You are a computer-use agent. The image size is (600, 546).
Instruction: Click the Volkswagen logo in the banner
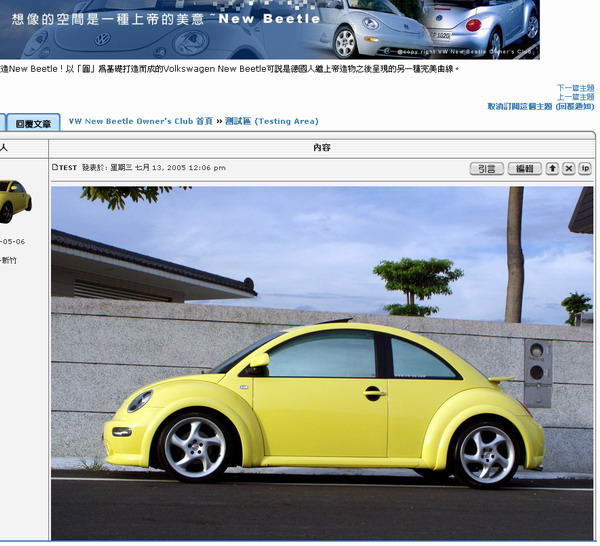coord(102,39)
